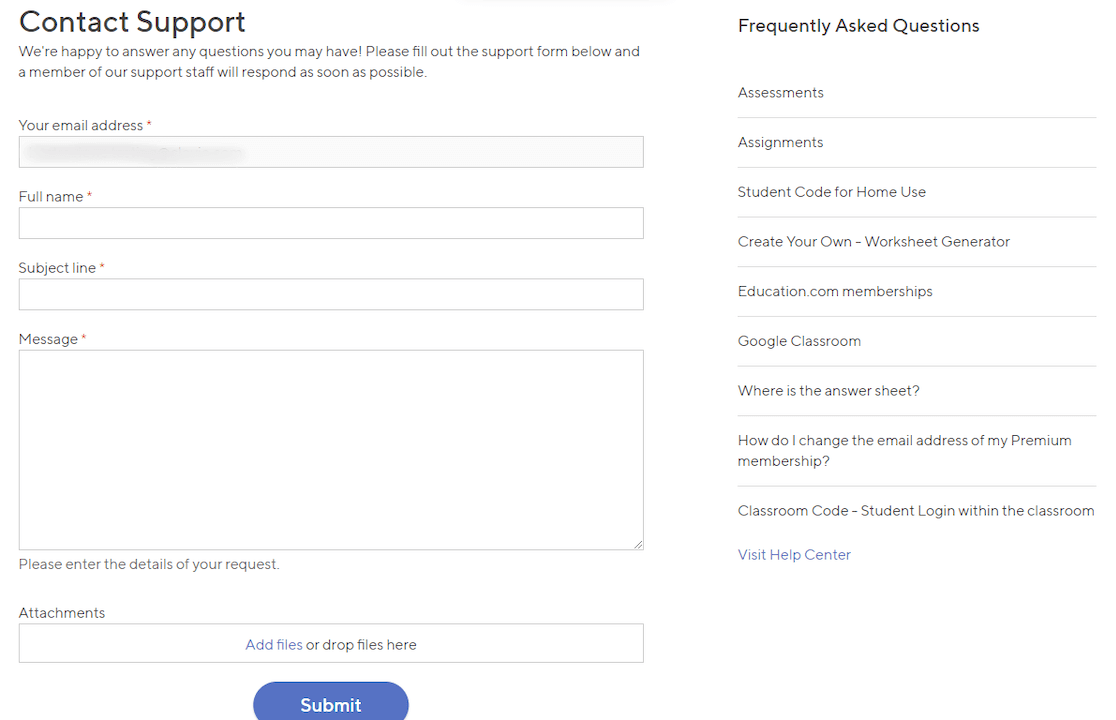1116x720 pixels.
Task: Open the Premium membership email change FAQ
Action: (904, 450)
